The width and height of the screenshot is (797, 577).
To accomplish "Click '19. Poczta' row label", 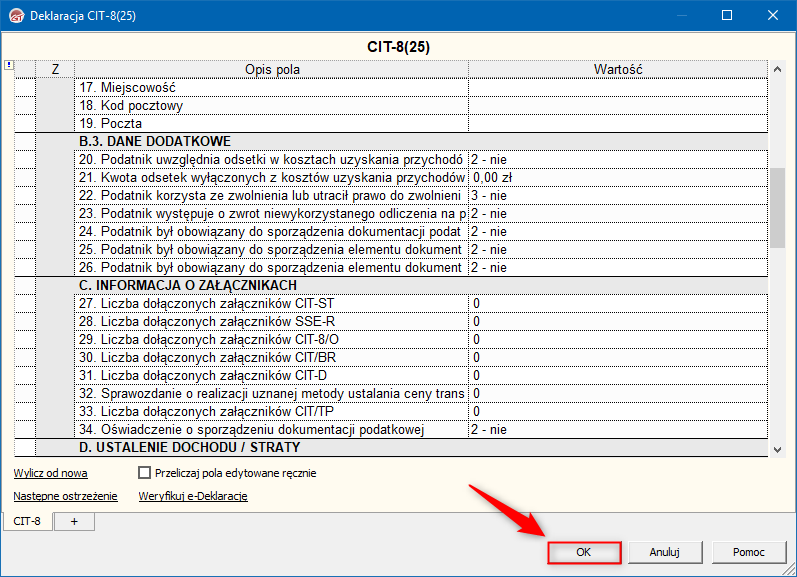I will [271, 124].
